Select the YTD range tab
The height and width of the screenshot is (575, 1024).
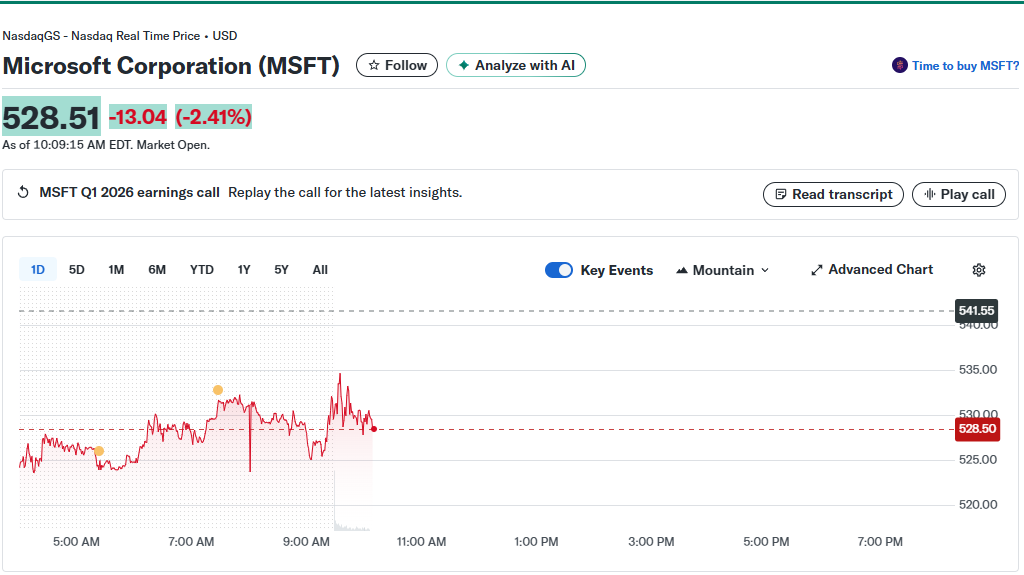click(x=202, y=270)
